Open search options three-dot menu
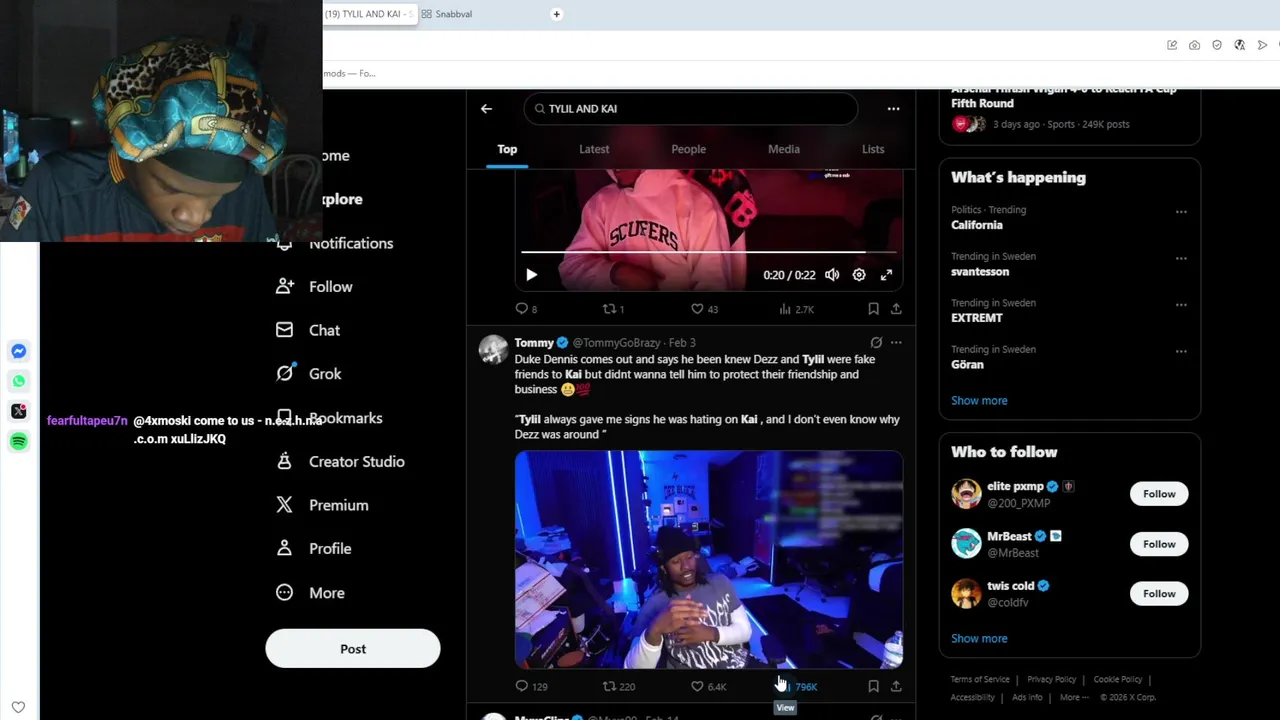Viewport: 1280px width, 720px height. [x=893, y=108]
